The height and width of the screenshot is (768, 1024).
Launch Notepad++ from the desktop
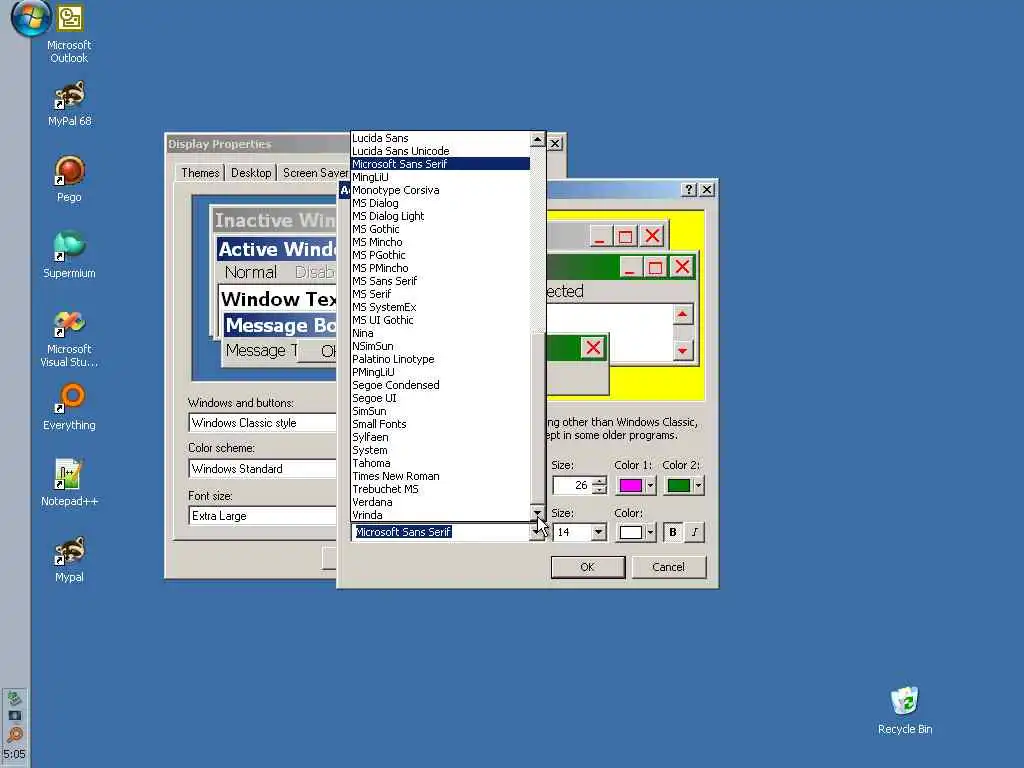click(x=69, y=483)
